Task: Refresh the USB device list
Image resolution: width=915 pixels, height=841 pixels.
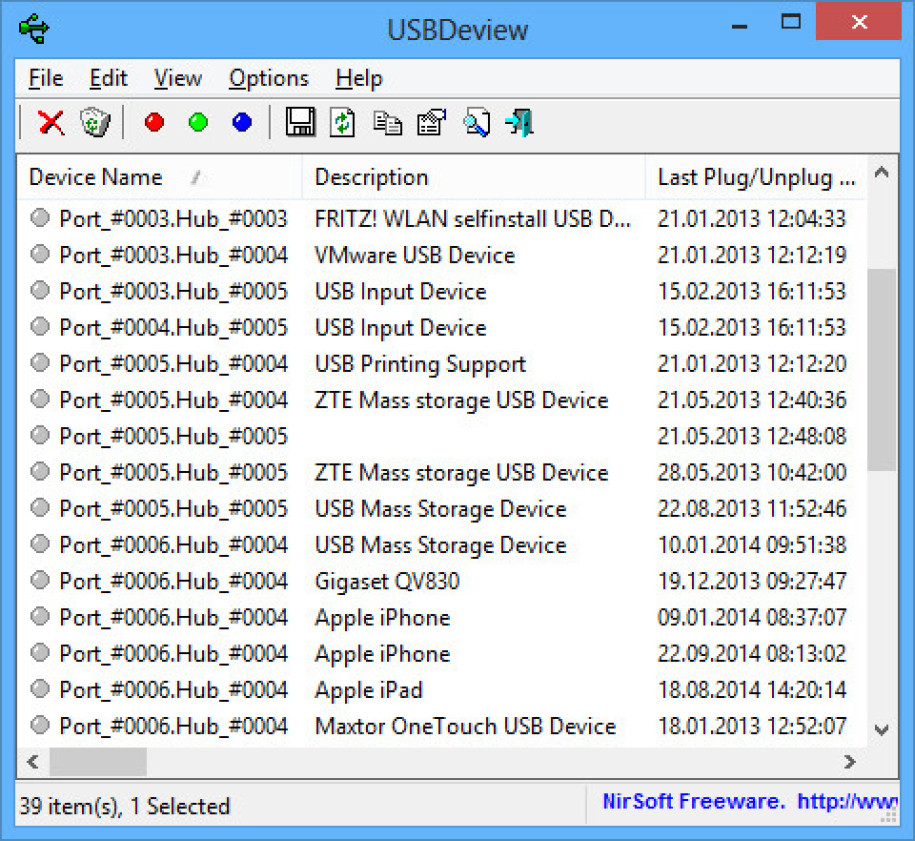Action: 343,122
